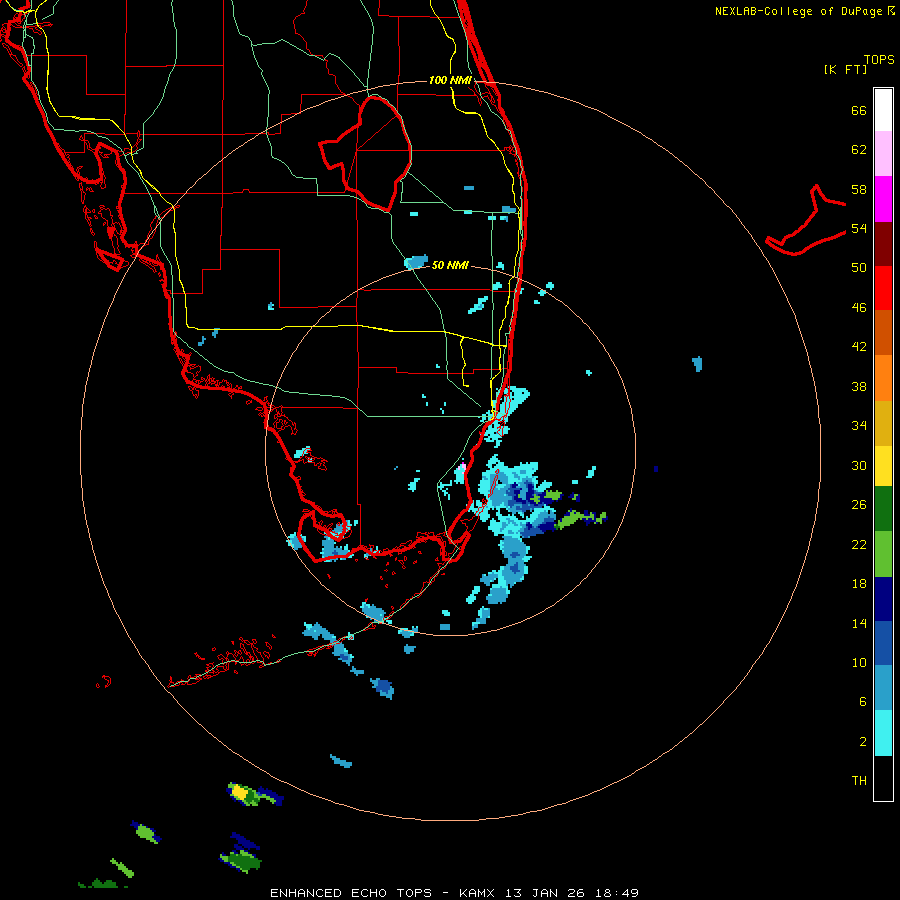Screen dimensions: 900x900
Task: Click the 66 legend value
Action: (x=859, y=110)
